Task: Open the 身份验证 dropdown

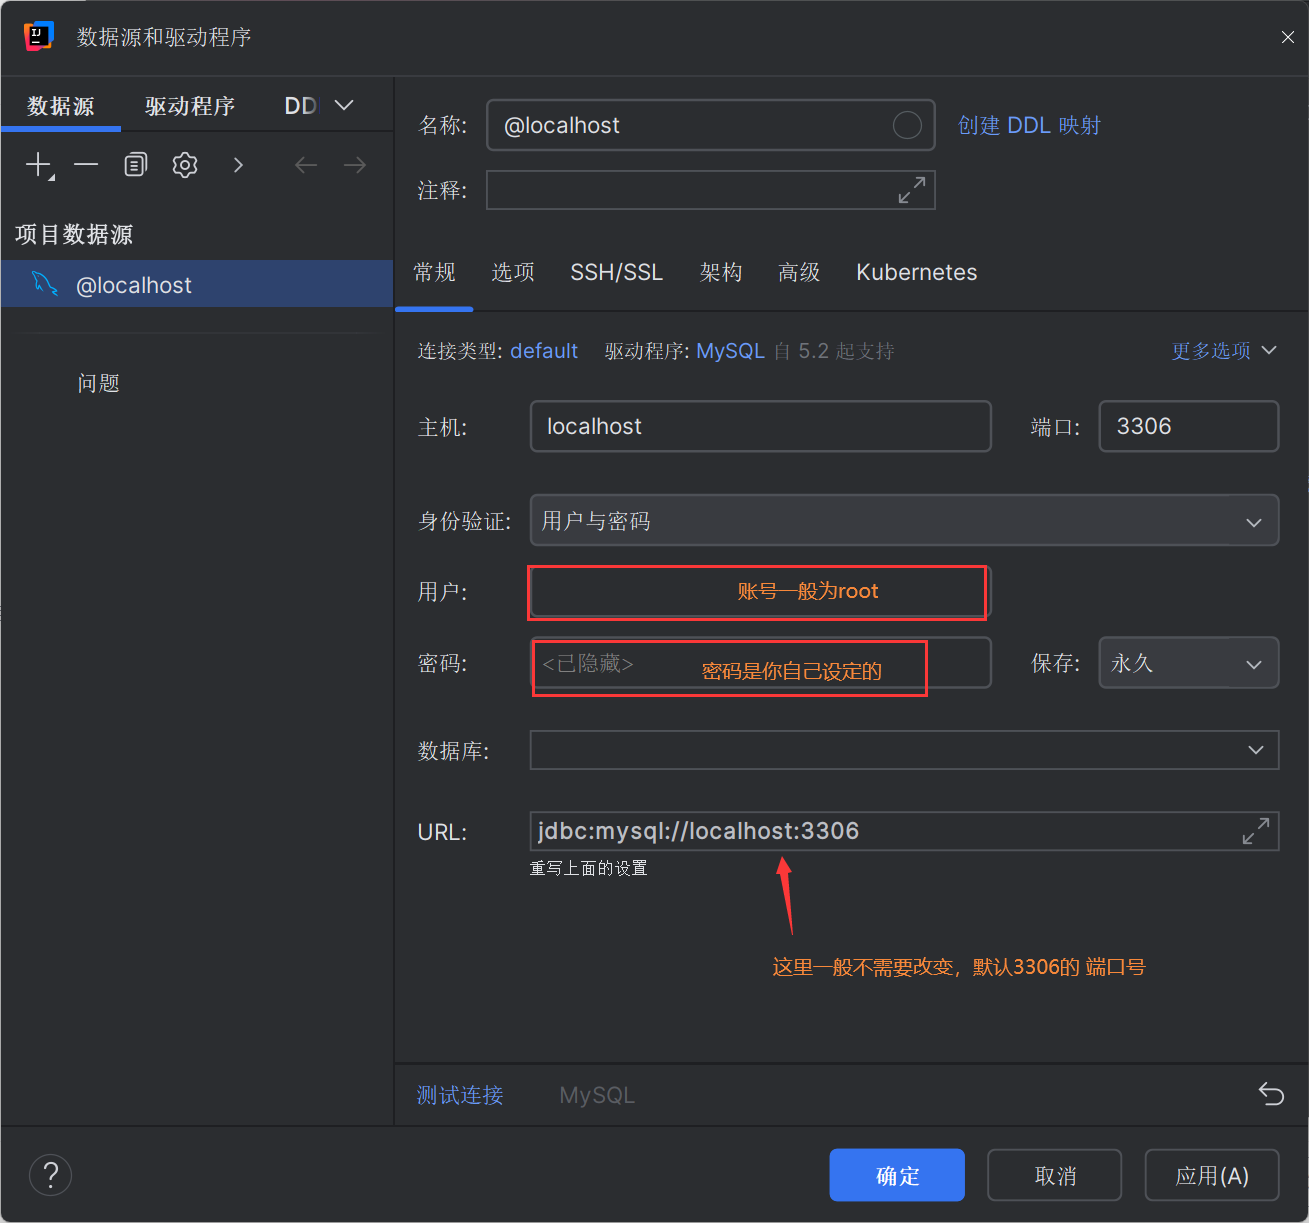Action: 904,521
